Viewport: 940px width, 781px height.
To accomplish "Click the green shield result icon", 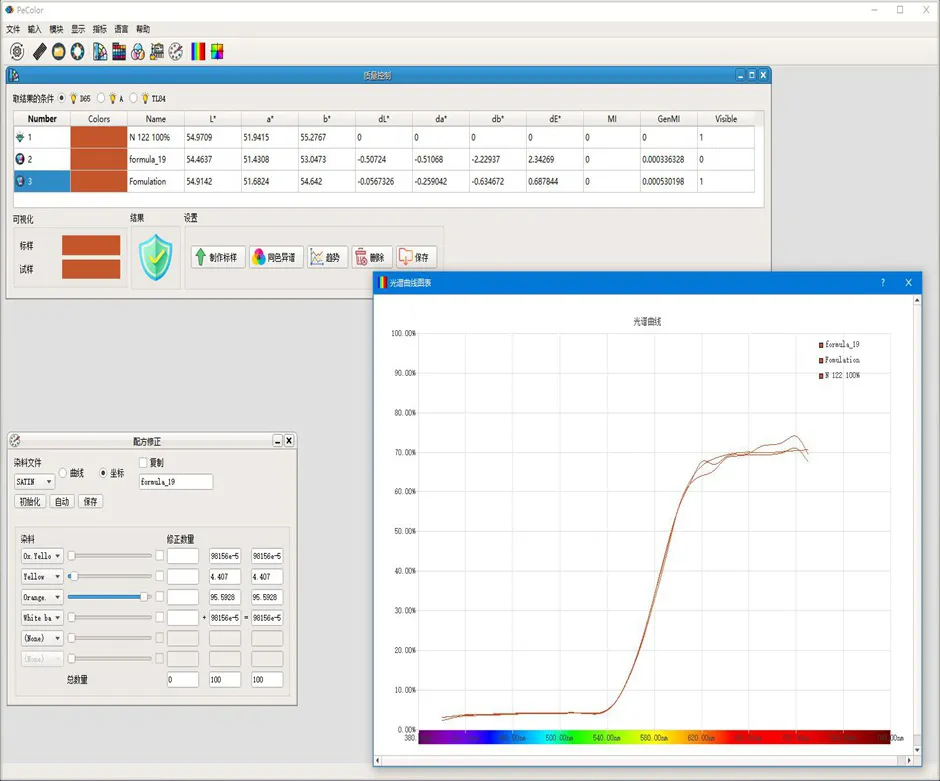I will [x=155, y=257].
